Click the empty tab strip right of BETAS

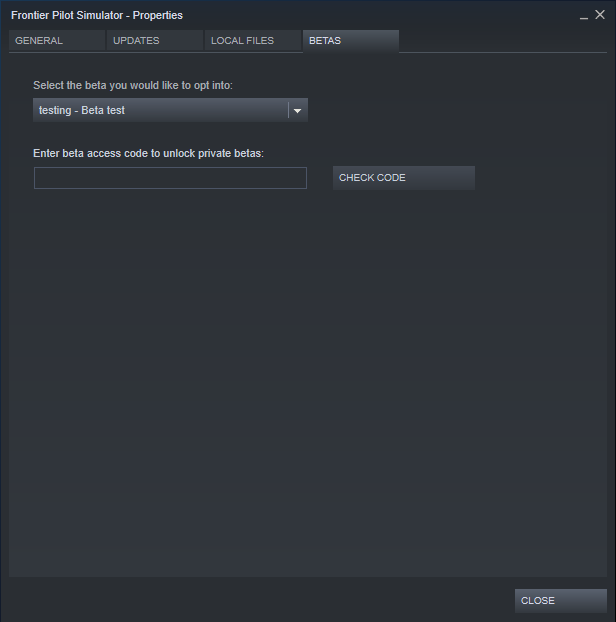click(503, 40)
